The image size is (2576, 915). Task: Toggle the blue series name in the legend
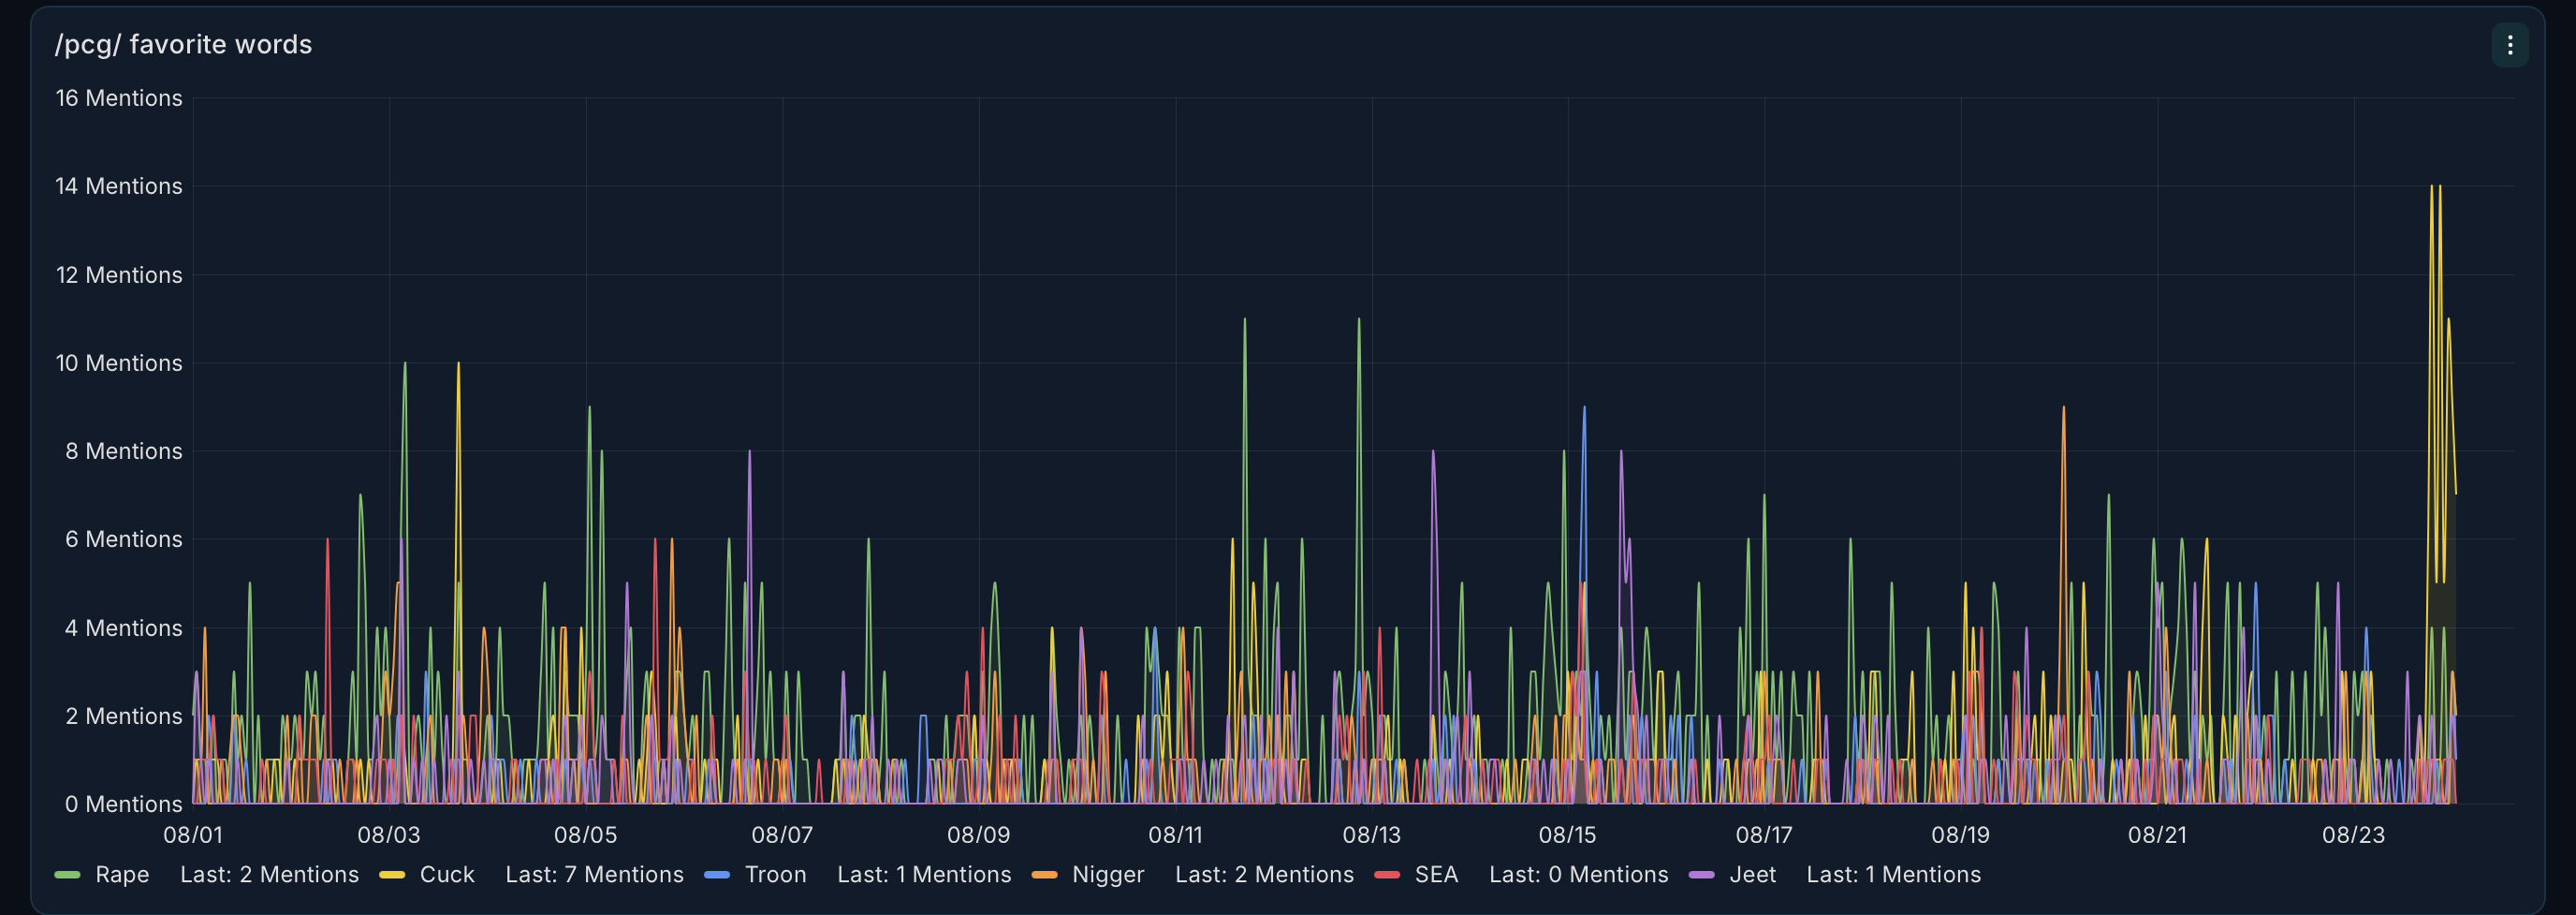coord(775,875)
